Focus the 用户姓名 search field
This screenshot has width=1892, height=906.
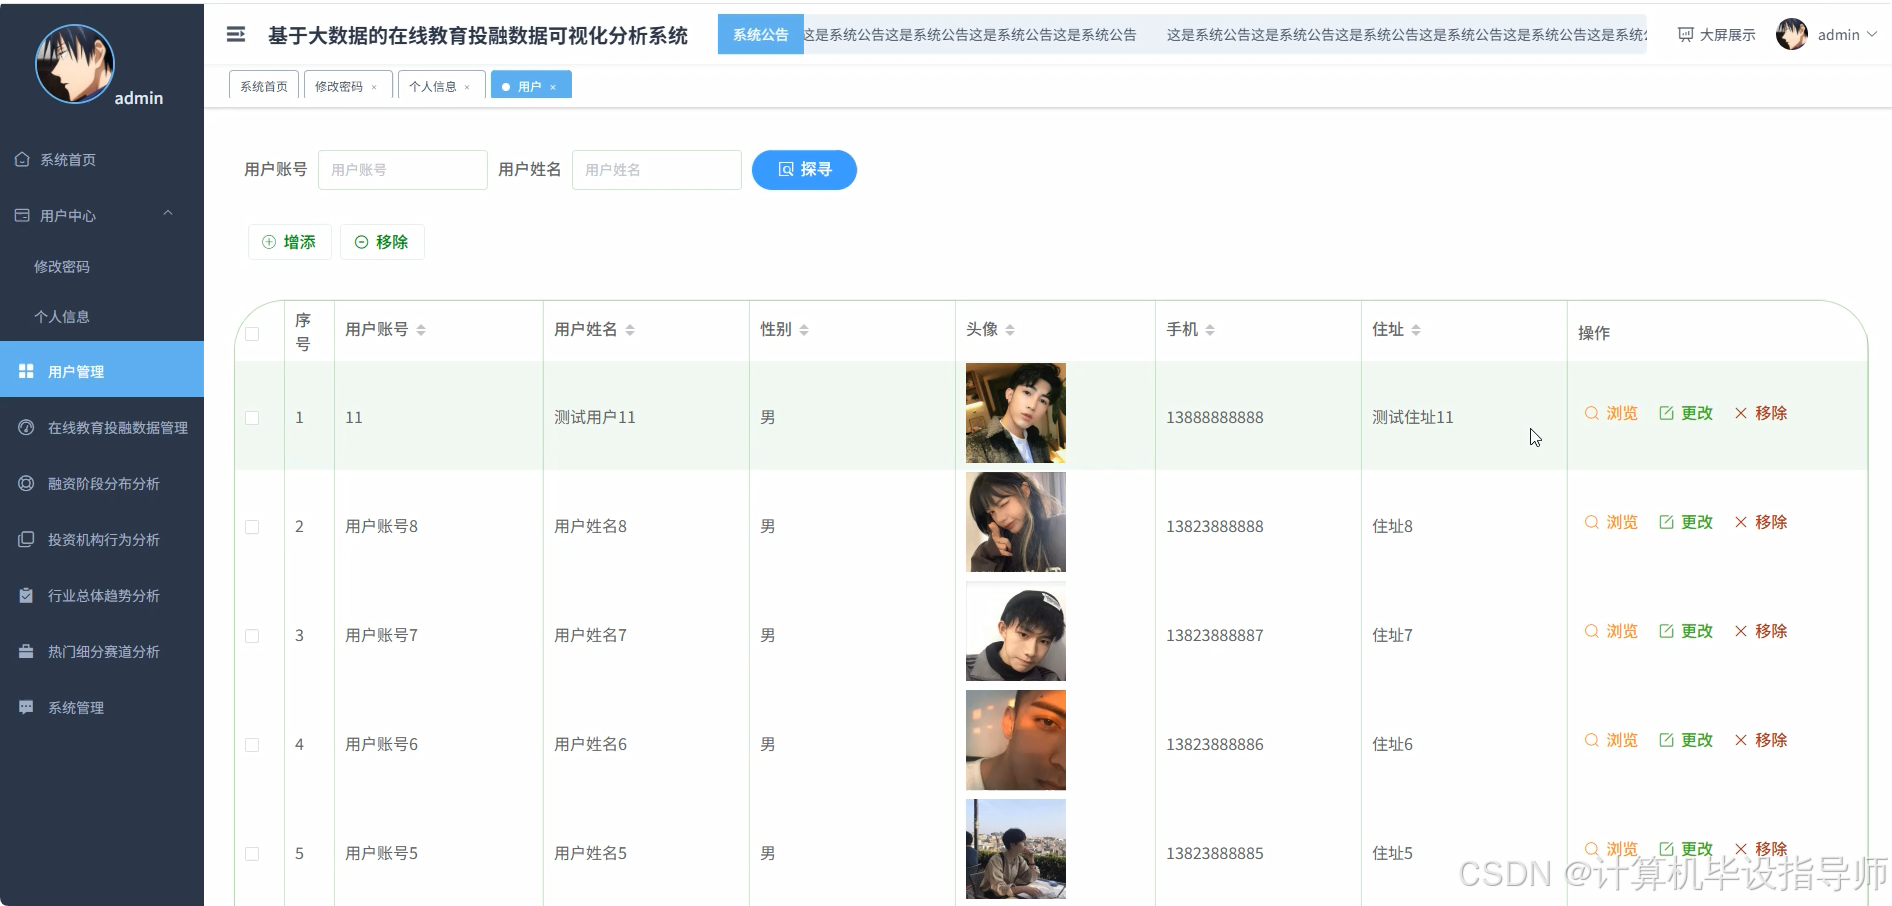point(656,170)
